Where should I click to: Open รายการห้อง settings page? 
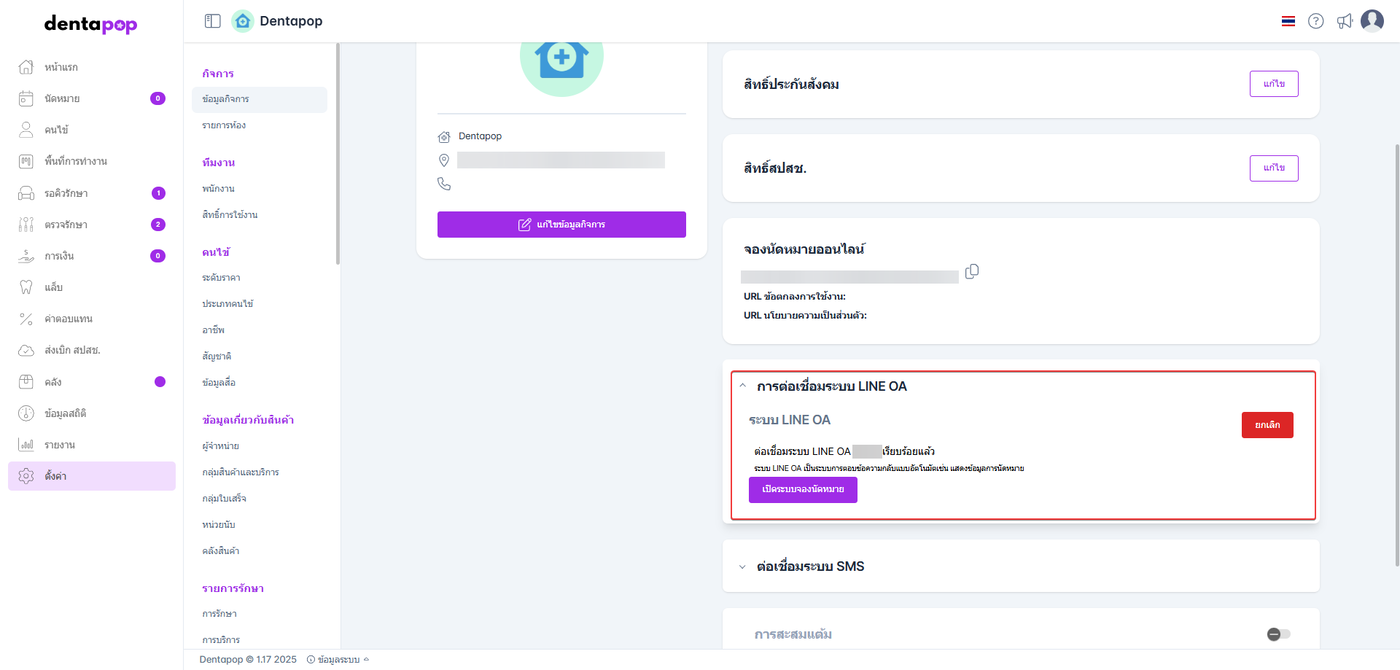(224, 126)
